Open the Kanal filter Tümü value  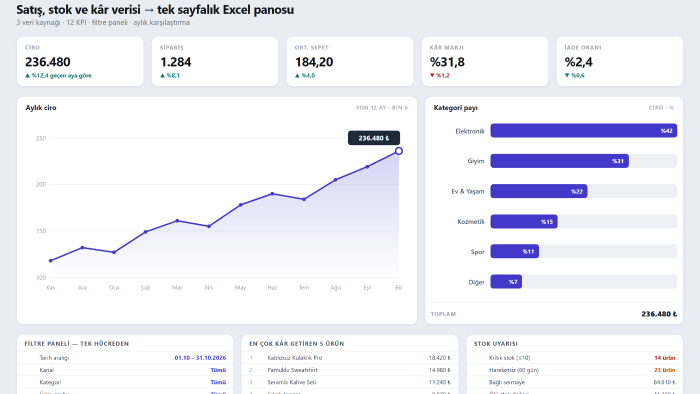point(218,370)
